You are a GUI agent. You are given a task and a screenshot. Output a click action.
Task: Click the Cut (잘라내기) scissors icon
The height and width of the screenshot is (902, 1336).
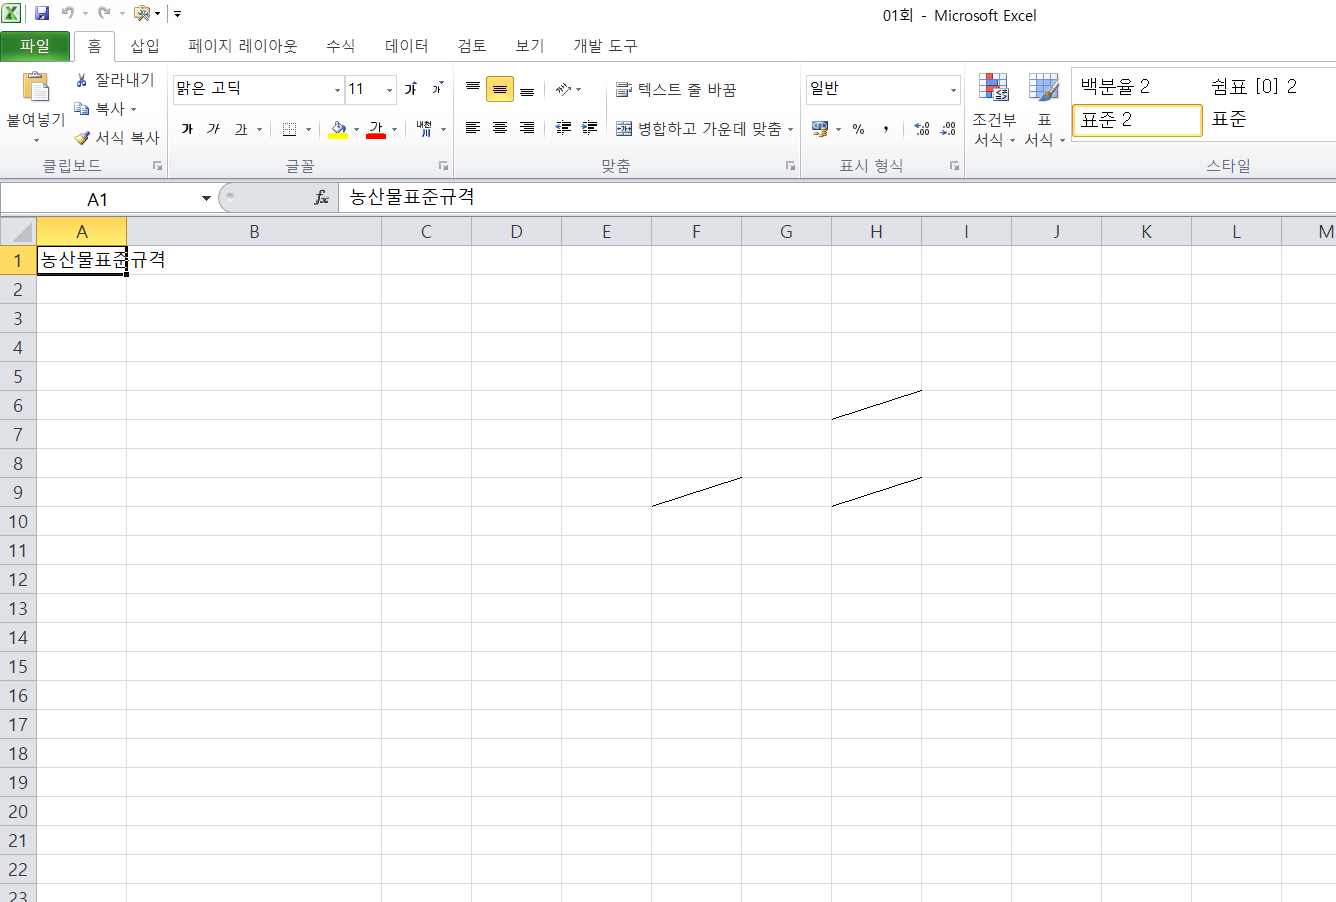click(x=82, y=80)
